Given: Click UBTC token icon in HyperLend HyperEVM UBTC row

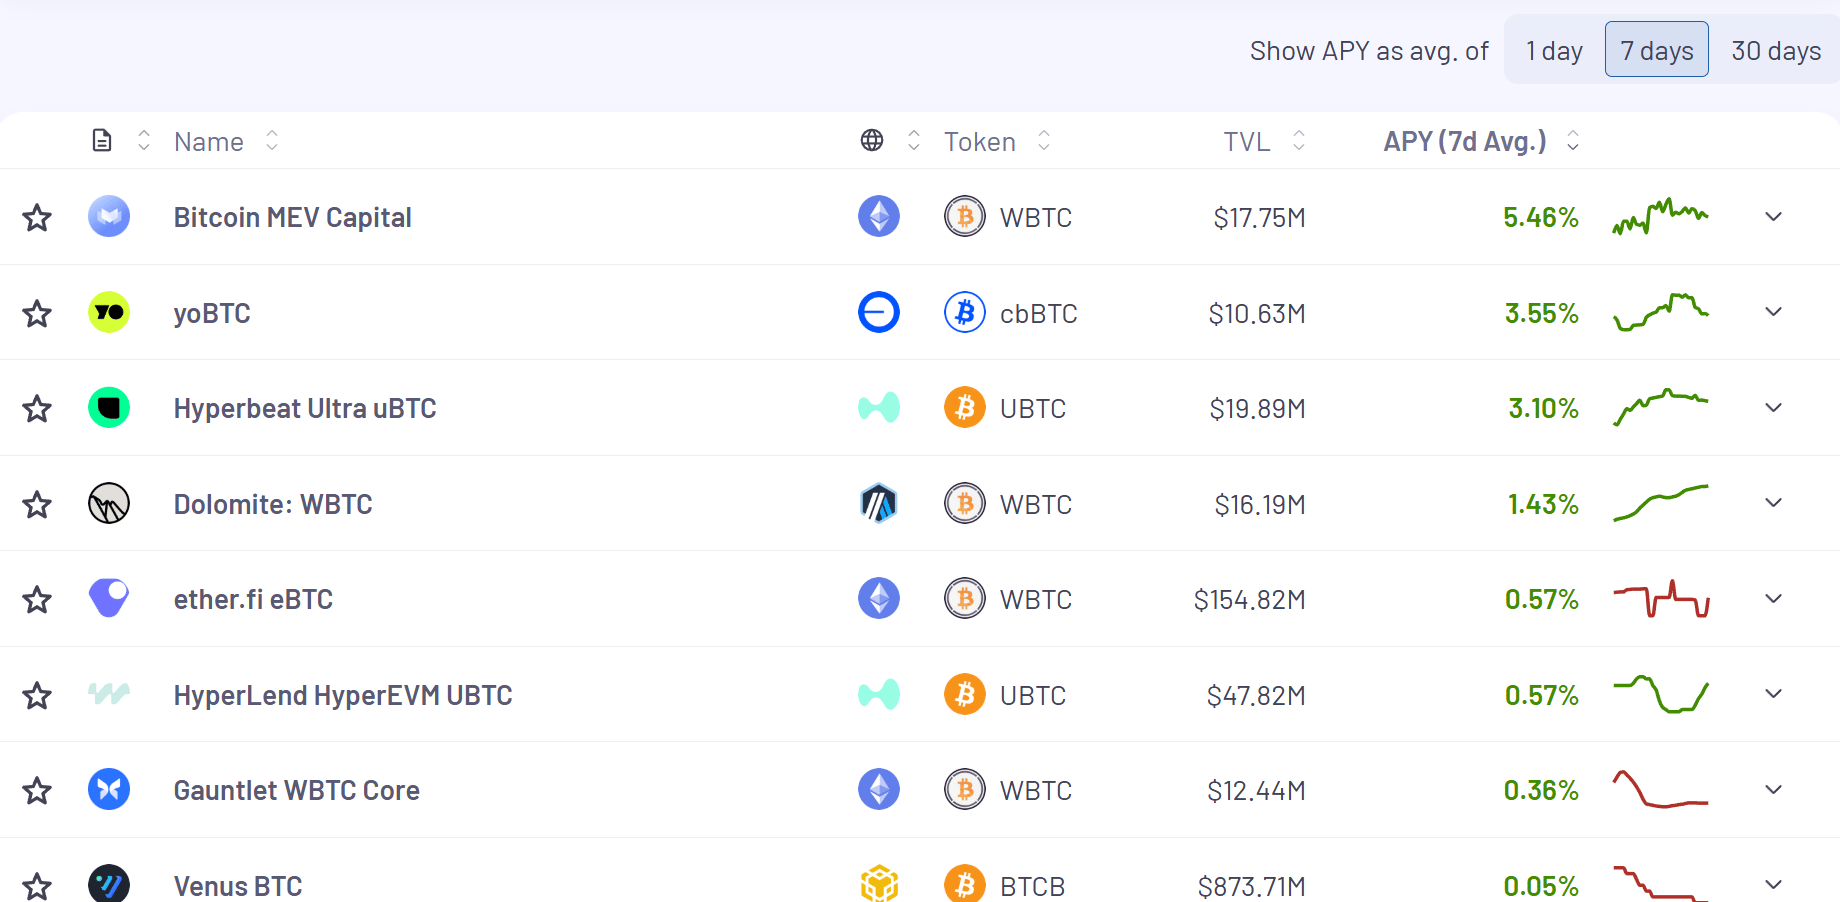Looking at the screenshot, I should [x=965, y=694].
